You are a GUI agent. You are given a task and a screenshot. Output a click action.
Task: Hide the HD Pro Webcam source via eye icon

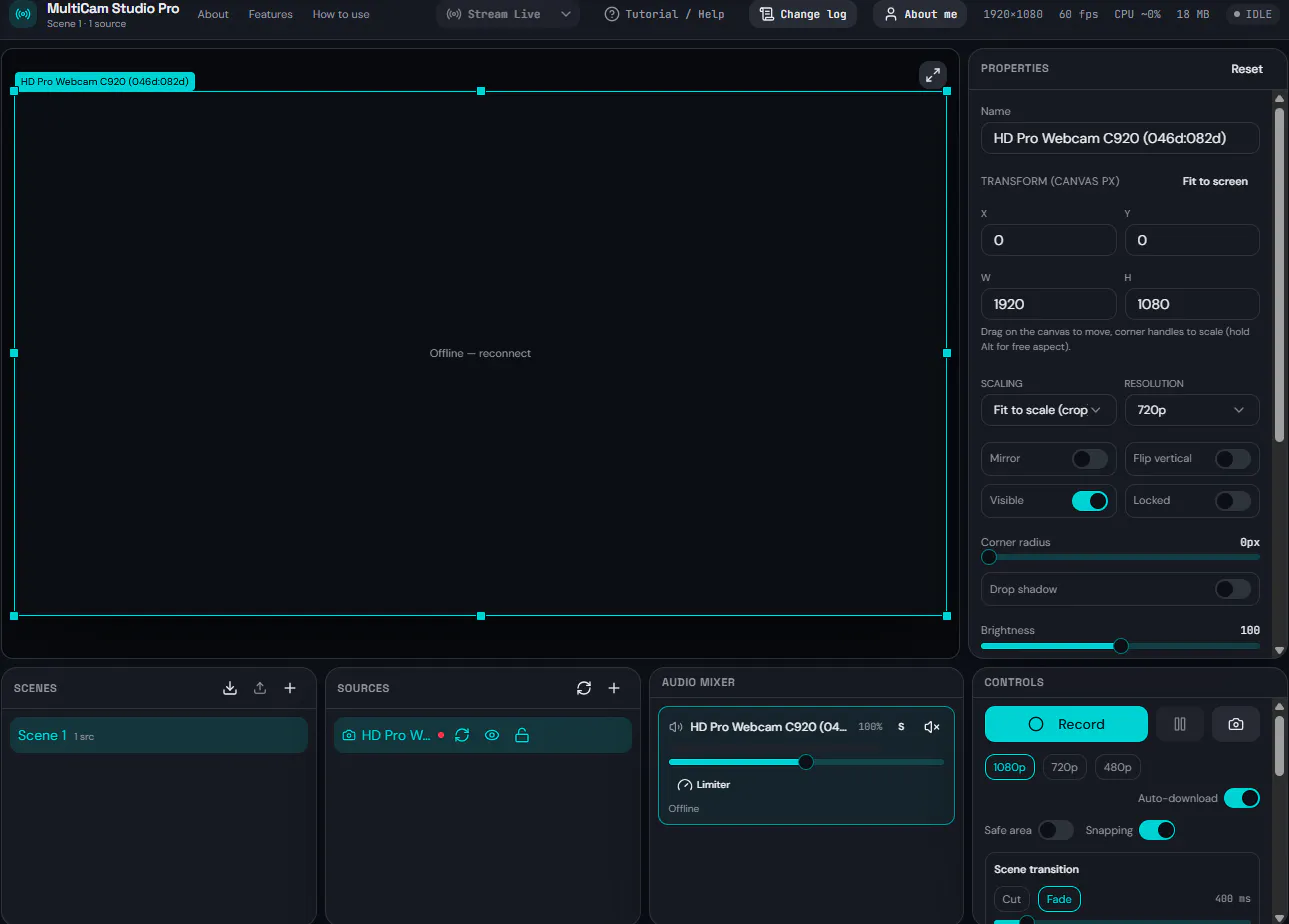[492, 735]
